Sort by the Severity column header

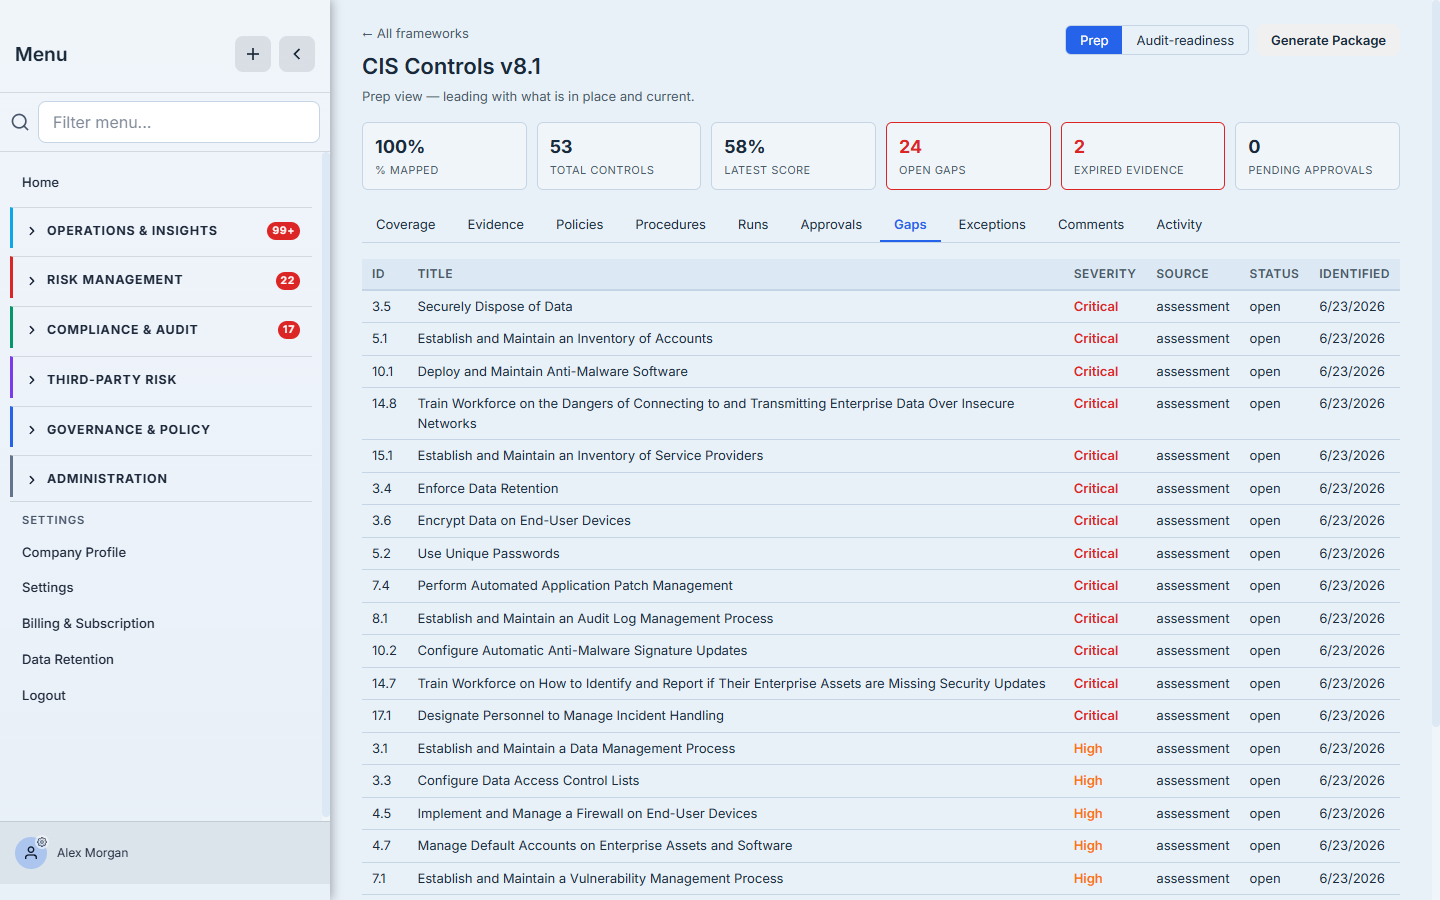pyautogui.click(x=1104, y=274)
